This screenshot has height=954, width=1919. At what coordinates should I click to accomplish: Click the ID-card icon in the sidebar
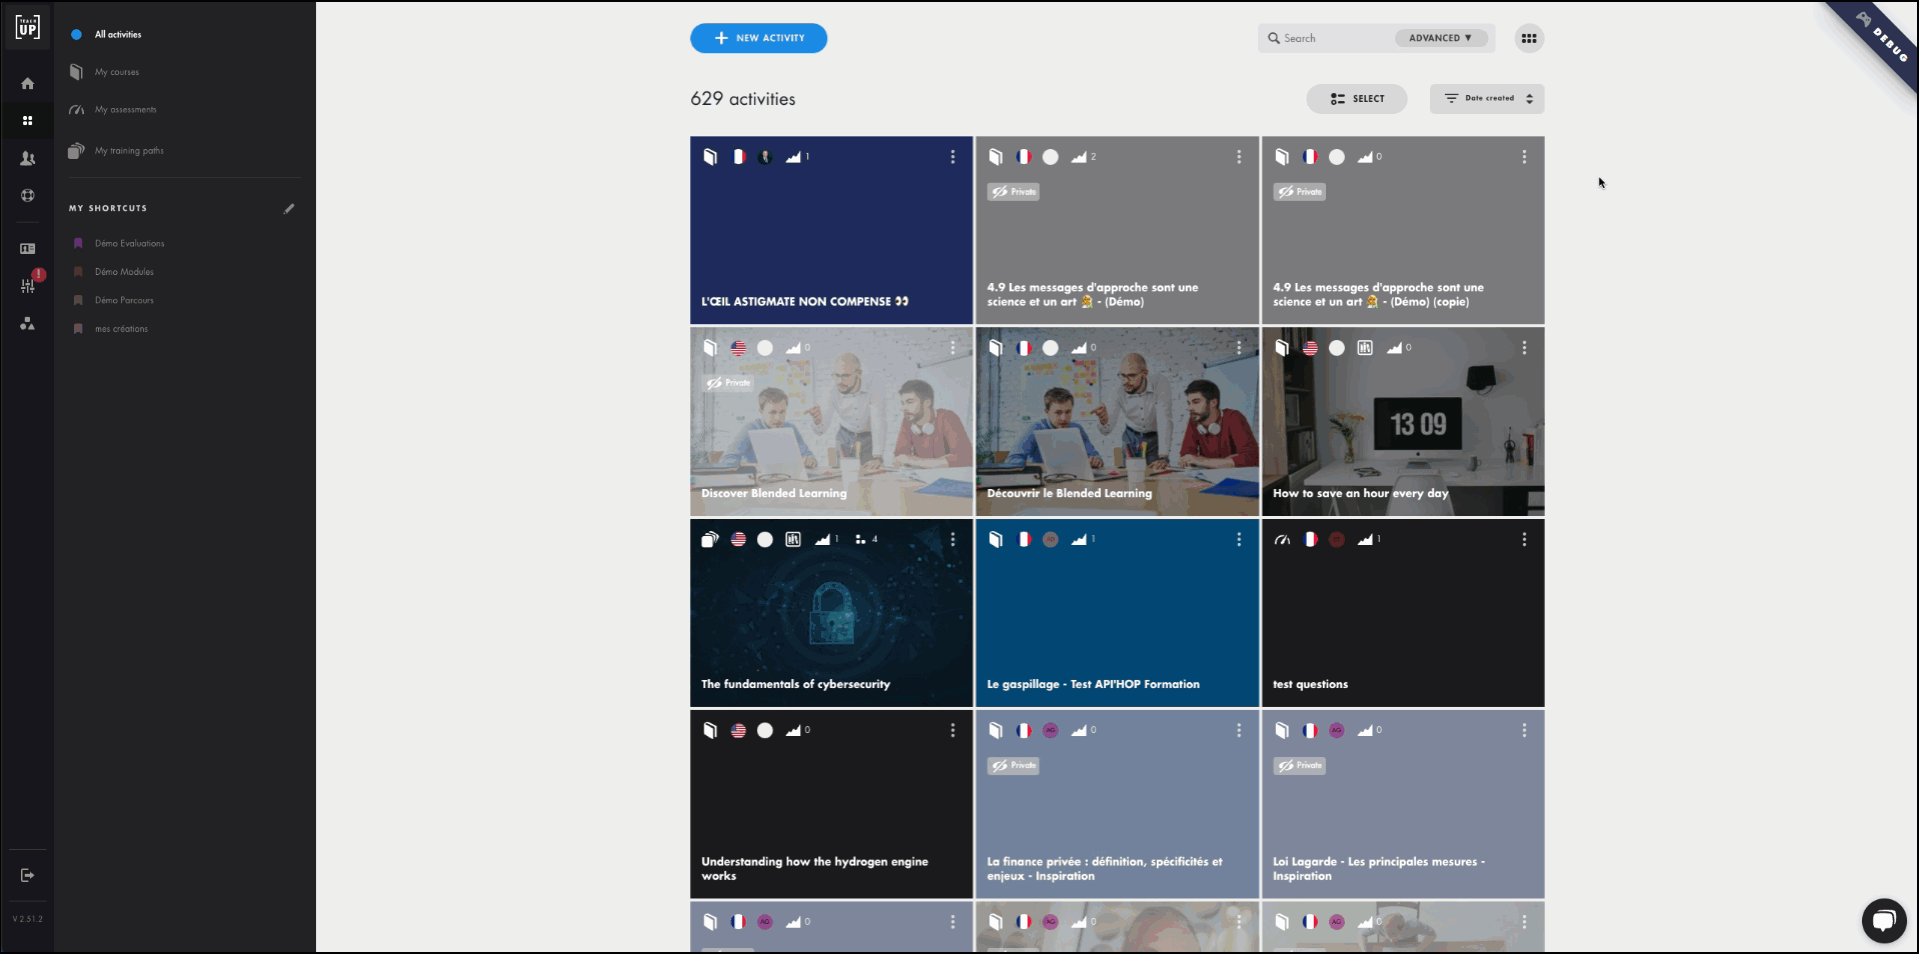(27, 246)
